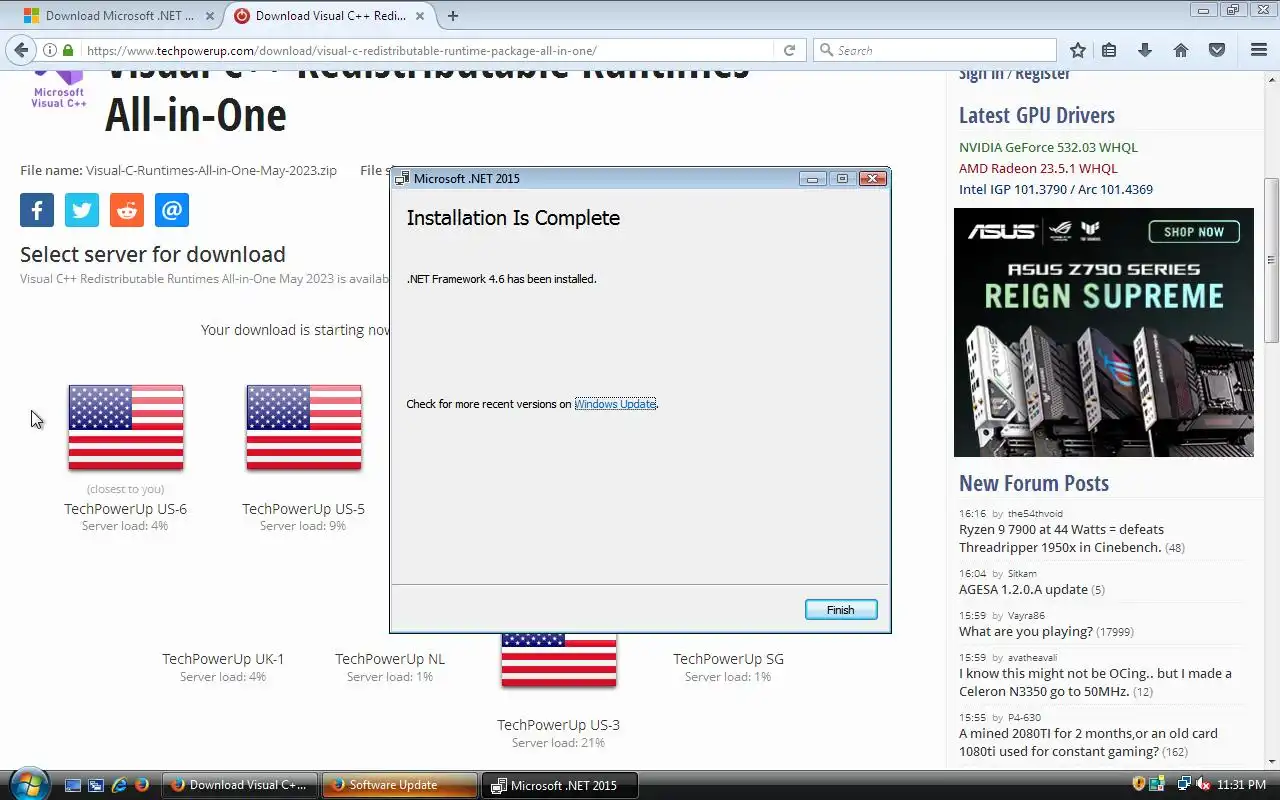The image size is (1280, 800).
Task: Click SHOP NOW in the ASUS ad
Action: (x=1193, y=232)
